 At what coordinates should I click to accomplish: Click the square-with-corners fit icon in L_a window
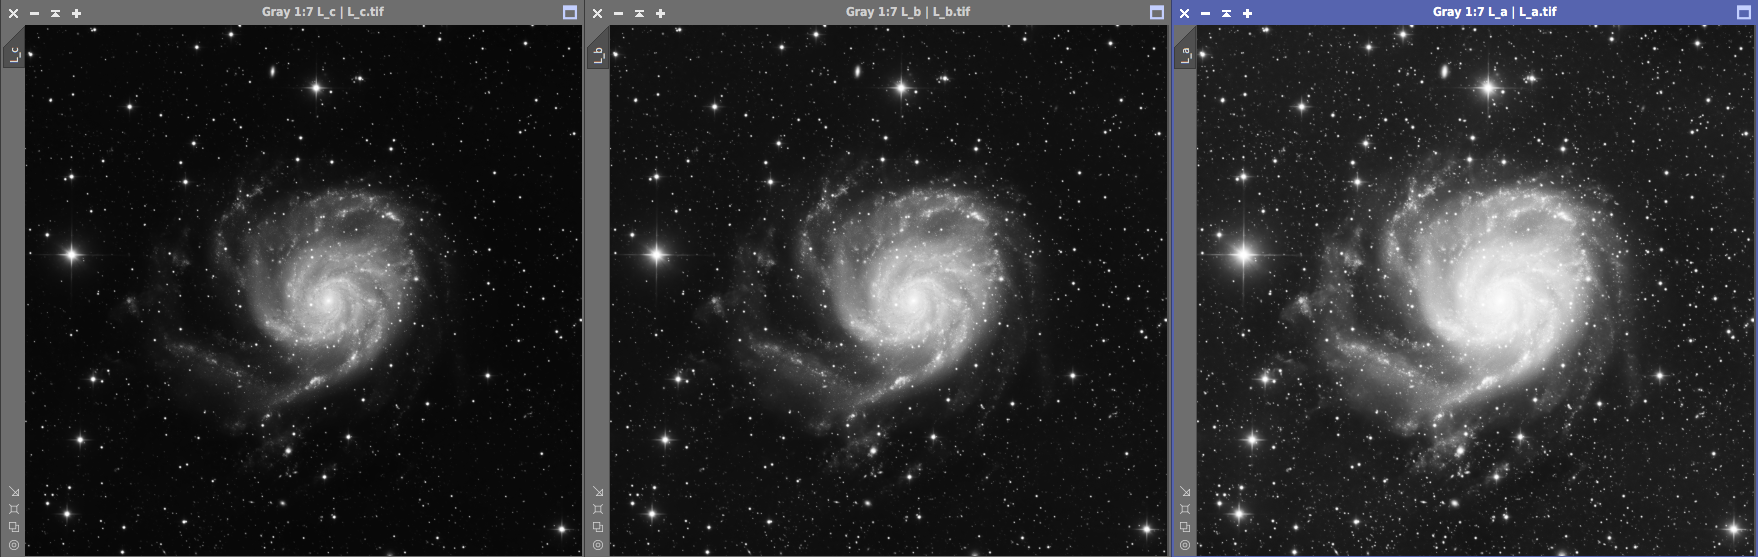click(1185, 509)
